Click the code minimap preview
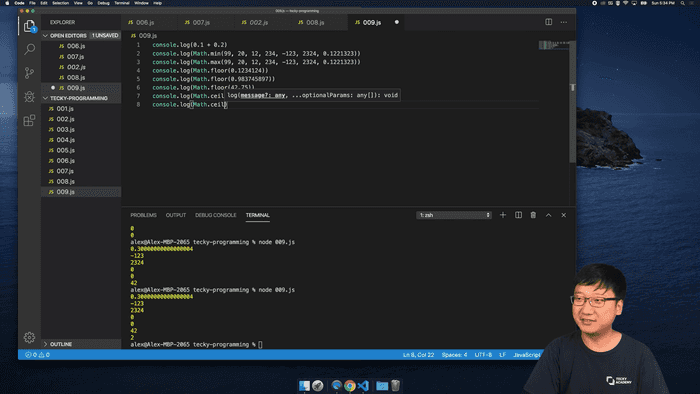Viewport: 700px width, 394px height. tap(554, 45)
